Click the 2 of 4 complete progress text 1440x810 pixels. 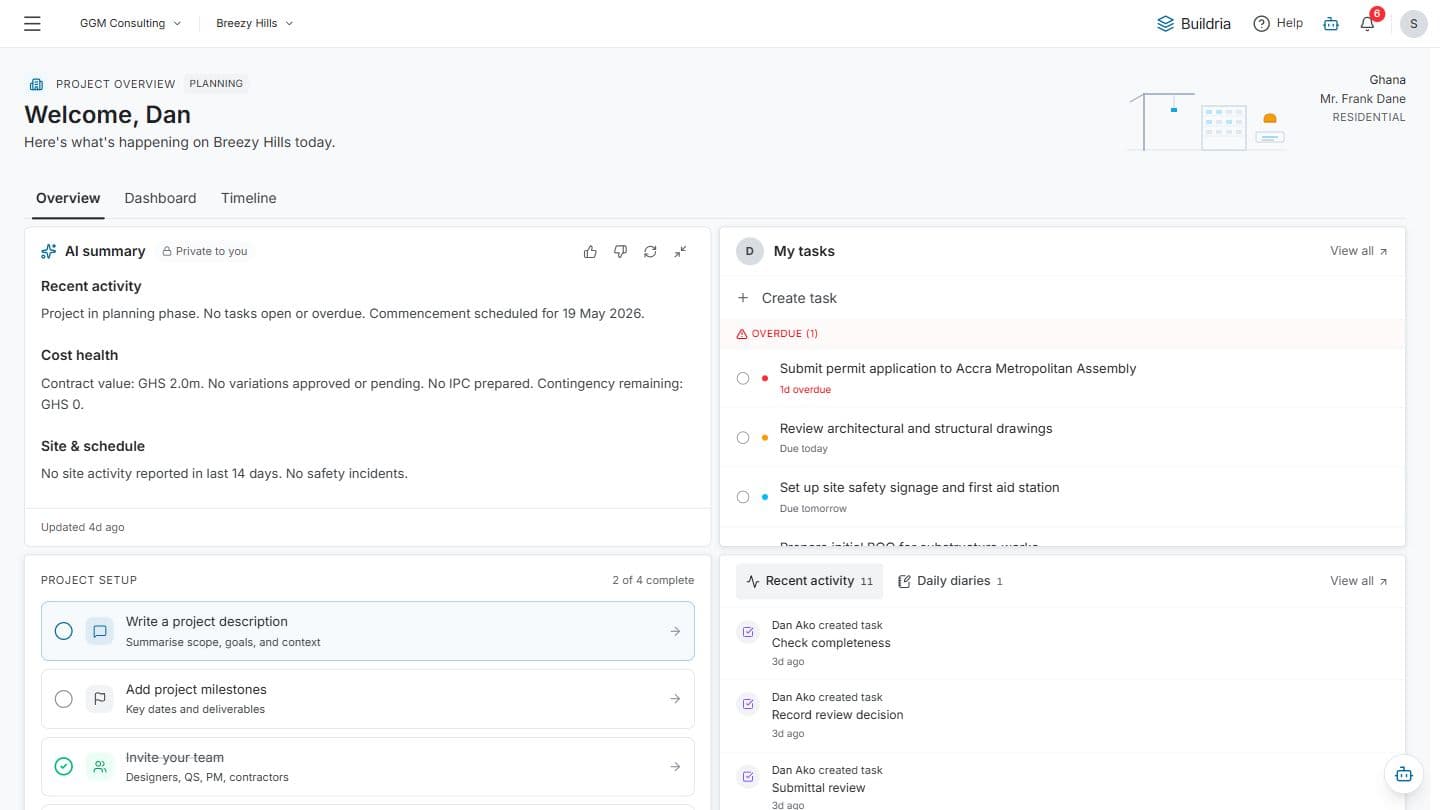(x=653, y=580)
